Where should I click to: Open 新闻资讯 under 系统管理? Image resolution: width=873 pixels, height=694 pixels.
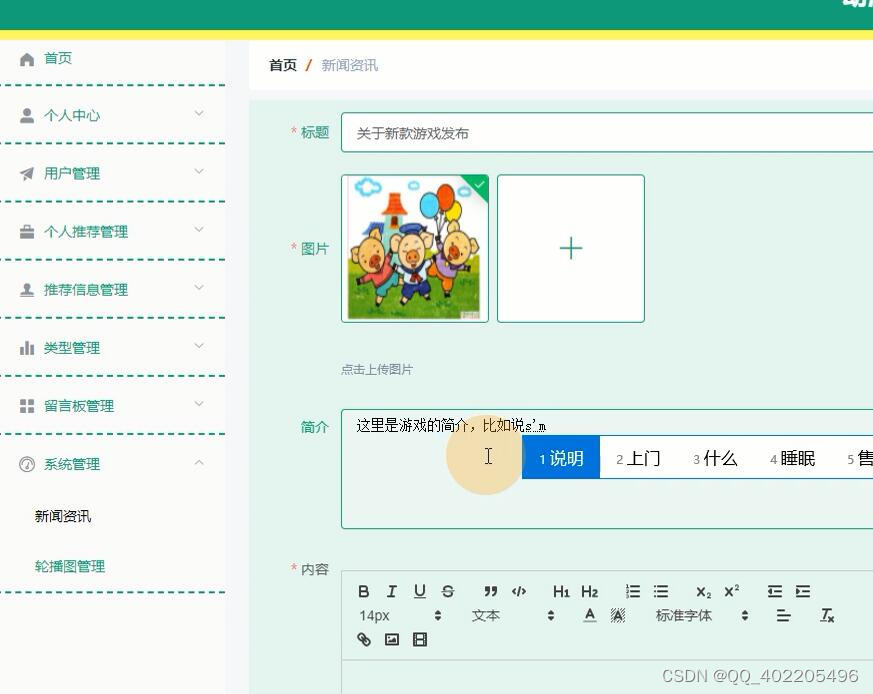(63, 516)
